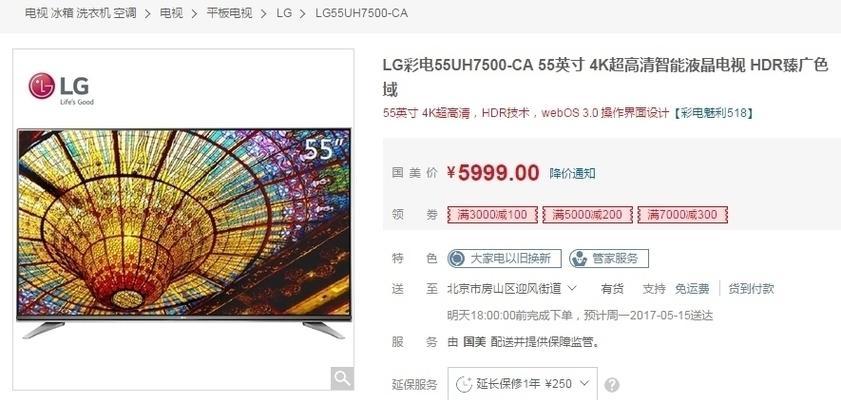Click the 降价通知 price alert link
Screen dimensions: 841x400
[x=572, y=174]
